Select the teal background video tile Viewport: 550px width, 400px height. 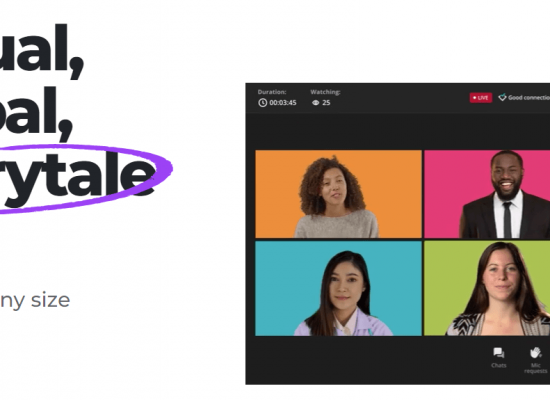click(x=338, y=288)
